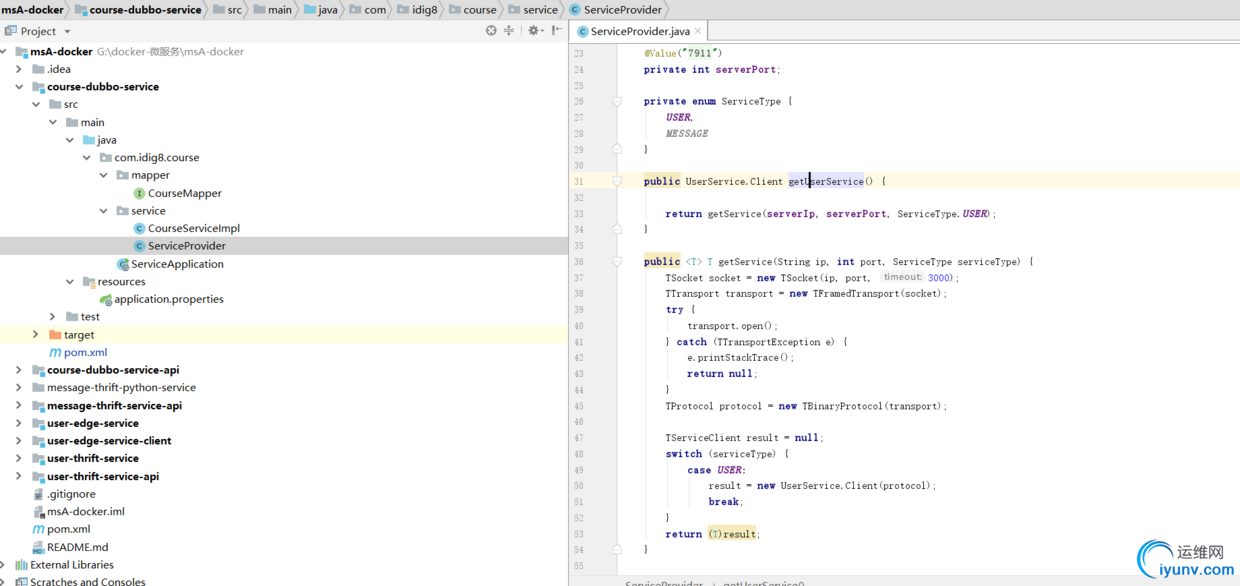The width and height of the screenshot is (1240, 586).
Task: Click 'e.printStackTrace()' in the editor
Action: pos(740,358)
